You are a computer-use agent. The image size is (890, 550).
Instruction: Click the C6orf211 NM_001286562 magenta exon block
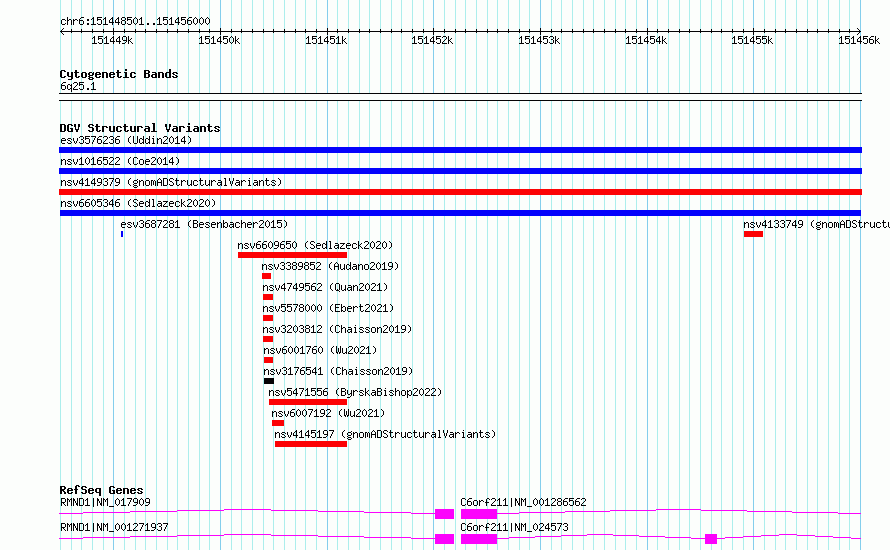479,514
